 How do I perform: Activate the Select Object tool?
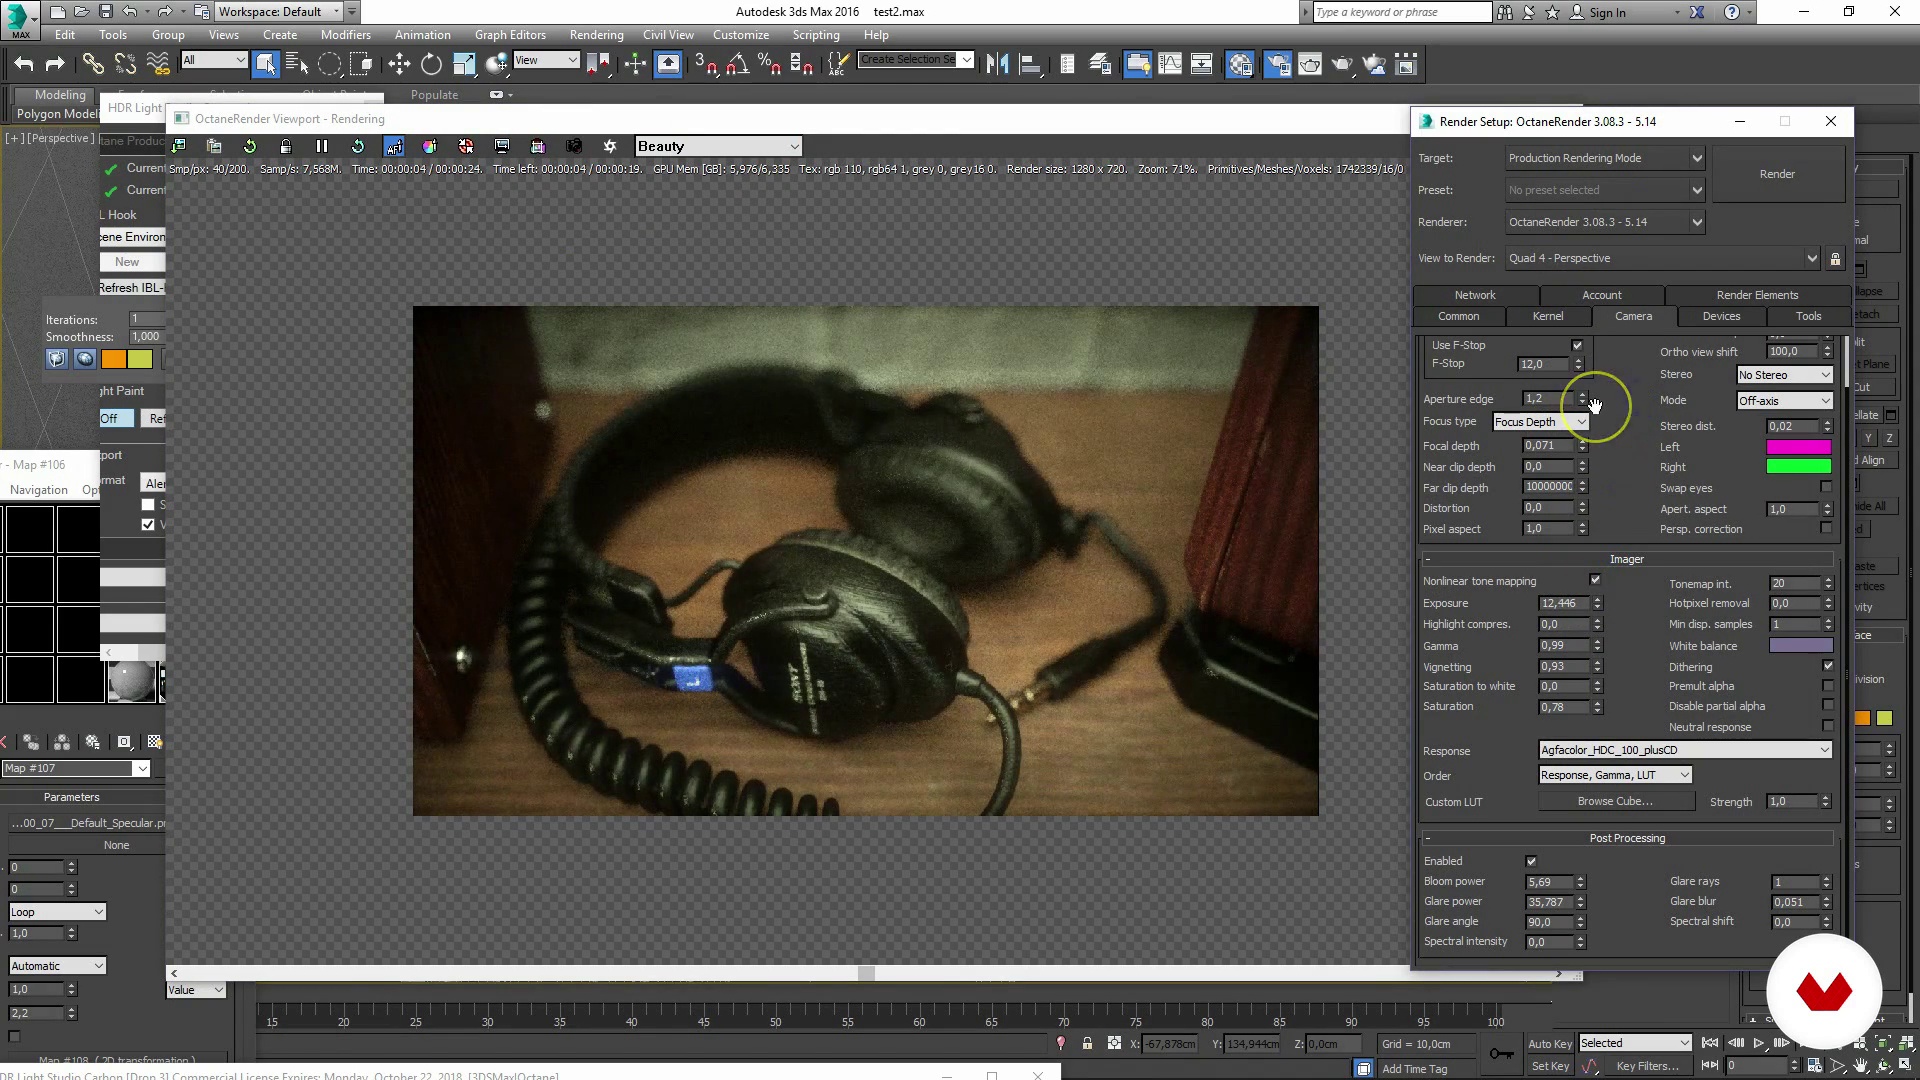(265, 64)
